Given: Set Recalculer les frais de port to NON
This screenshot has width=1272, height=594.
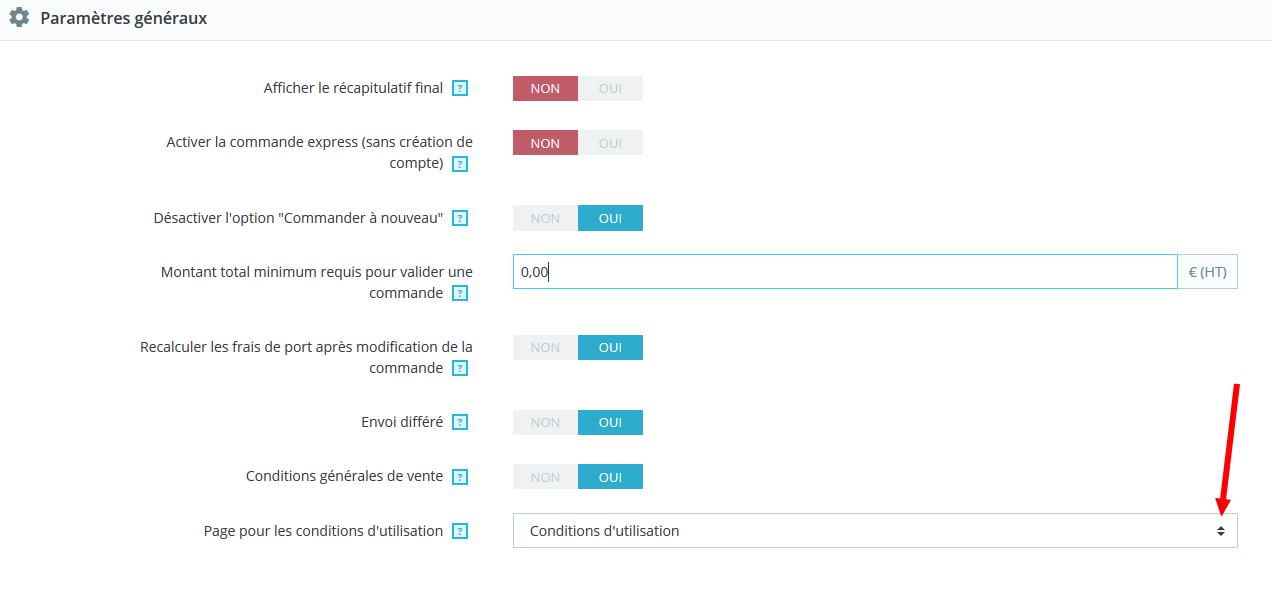Looking at the screenshot, I should click(x=545, y=348).
